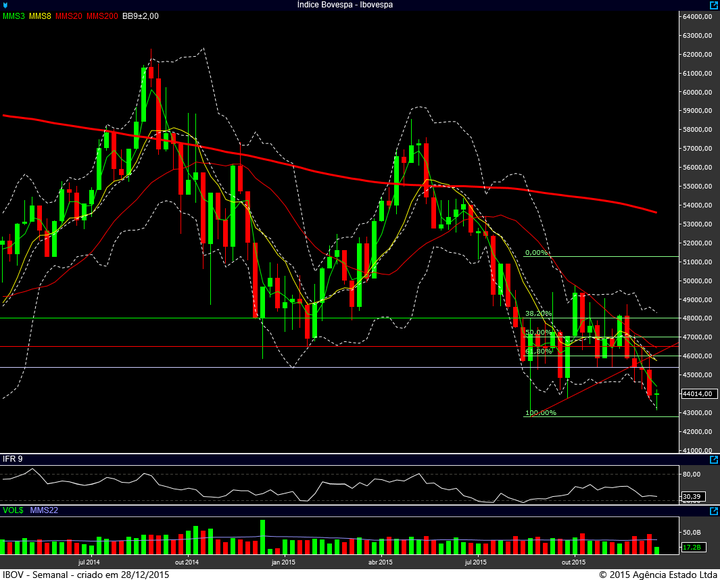This screenshot has height=580, width=720.
Task: Click the MMS22 volume average label
Action: coord(44,510)
